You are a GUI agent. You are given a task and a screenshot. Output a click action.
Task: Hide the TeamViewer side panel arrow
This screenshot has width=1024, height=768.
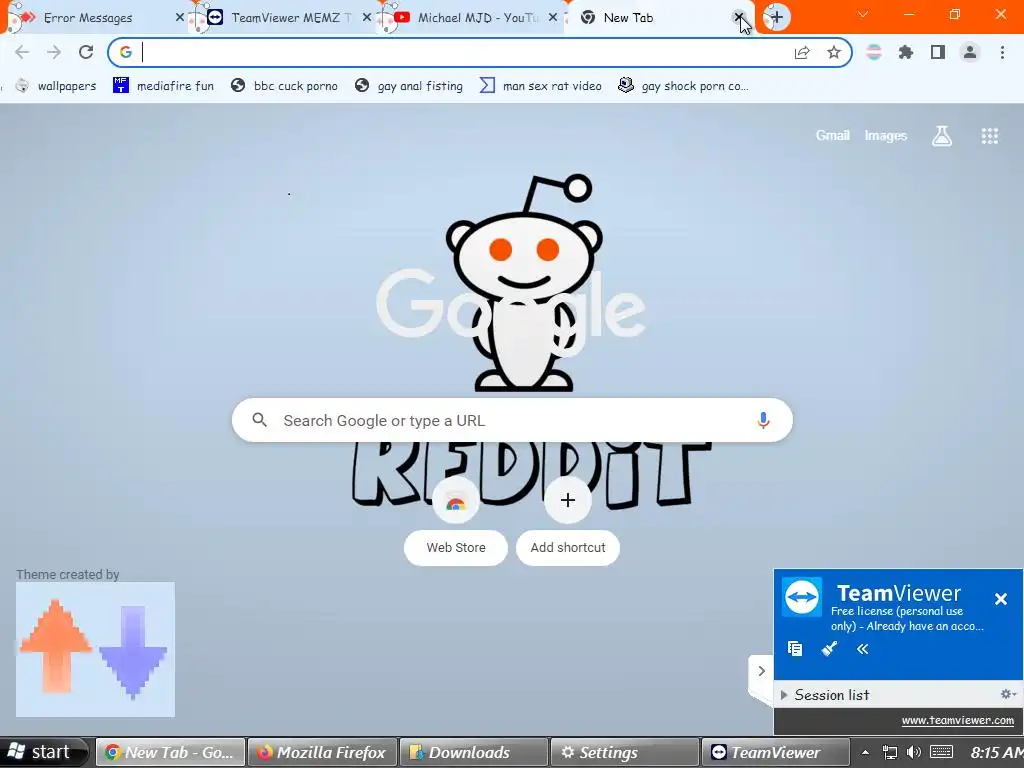tap(761, 671)
